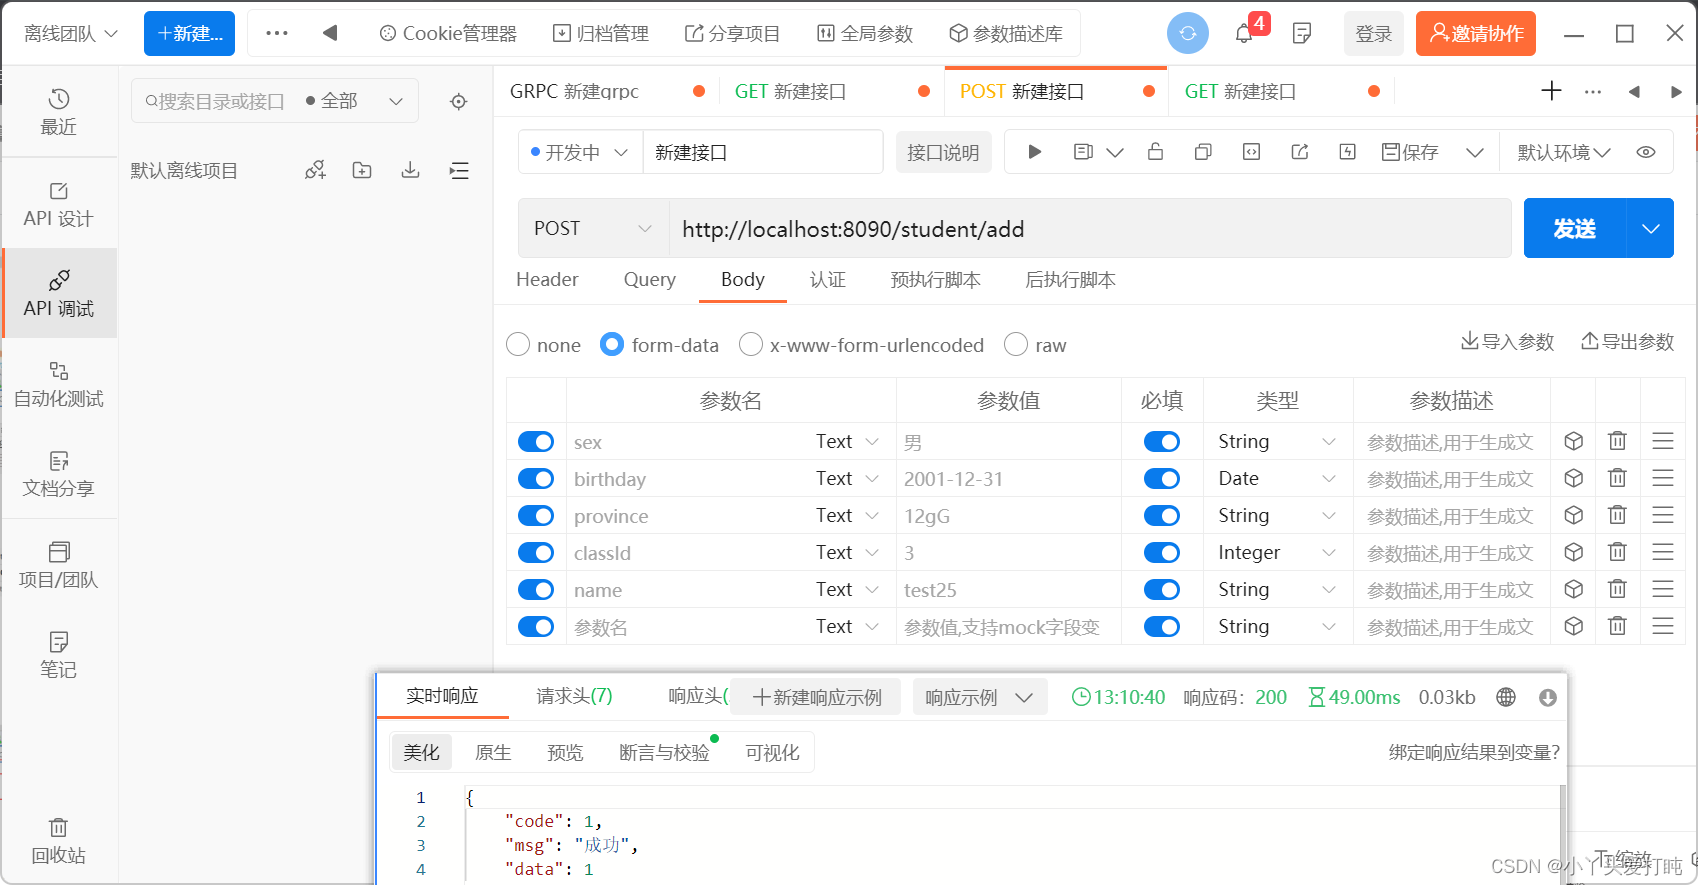The height and width of the screenshot is (885, 1698).
Task: Toggle the eye icon beside environment
Action: point(1646,152)
